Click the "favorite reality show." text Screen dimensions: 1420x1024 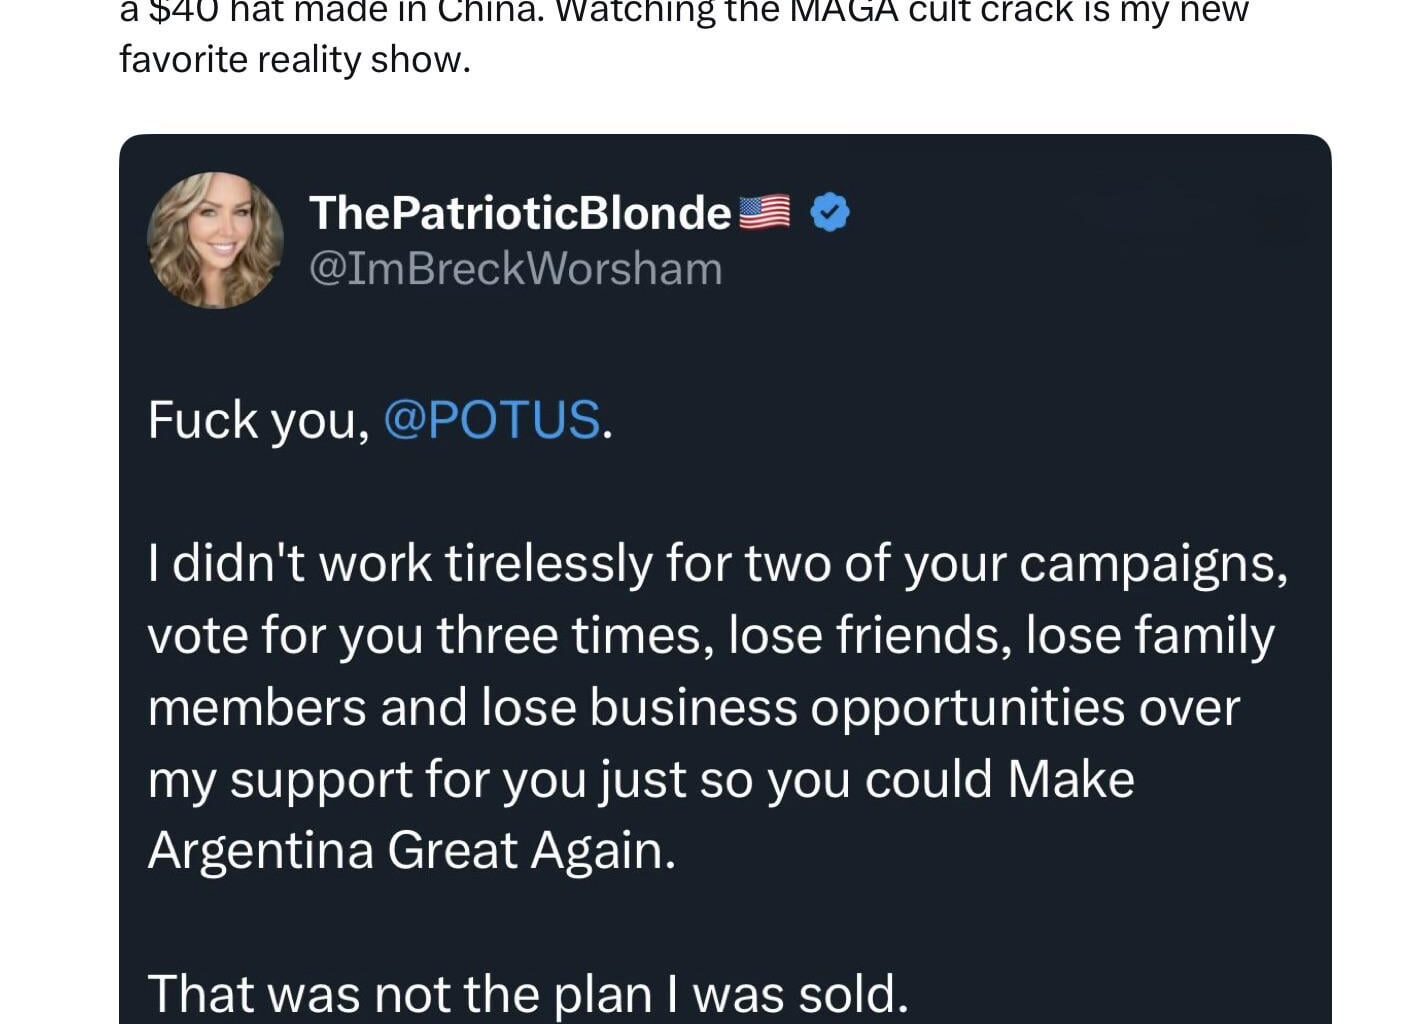click(x=294, y=60)
